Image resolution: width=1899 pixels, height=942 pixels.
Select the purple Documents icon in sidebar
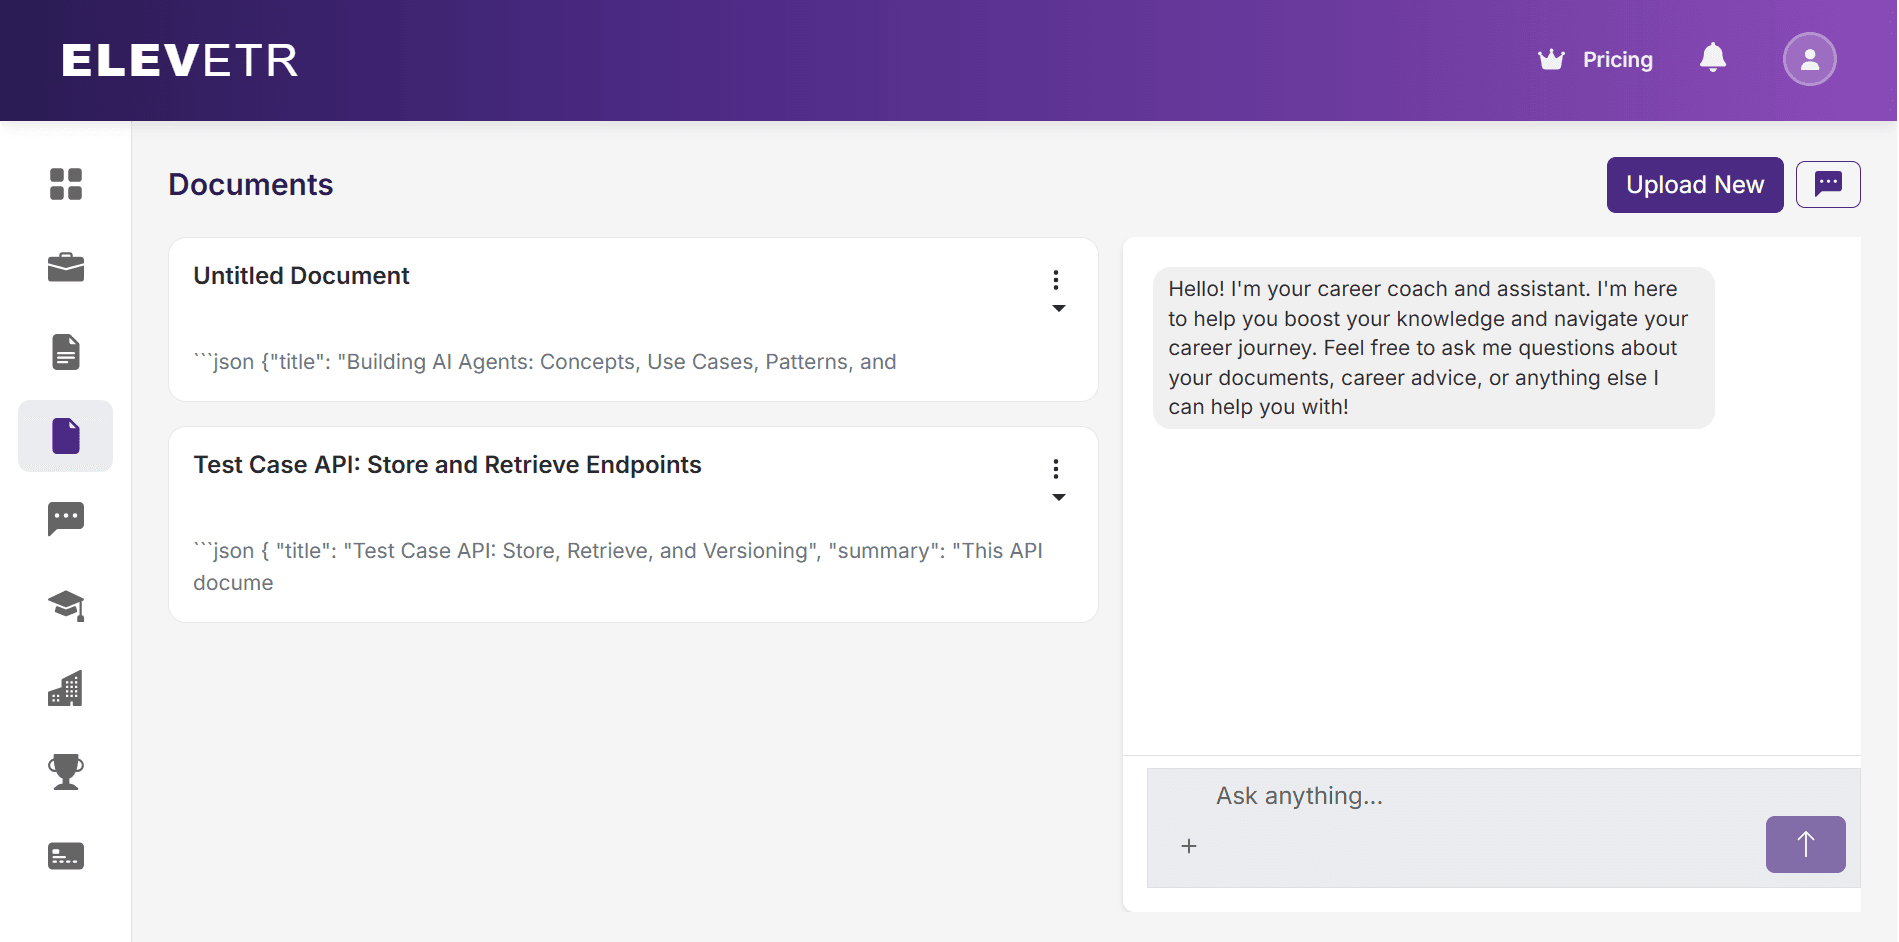point(66,436)
